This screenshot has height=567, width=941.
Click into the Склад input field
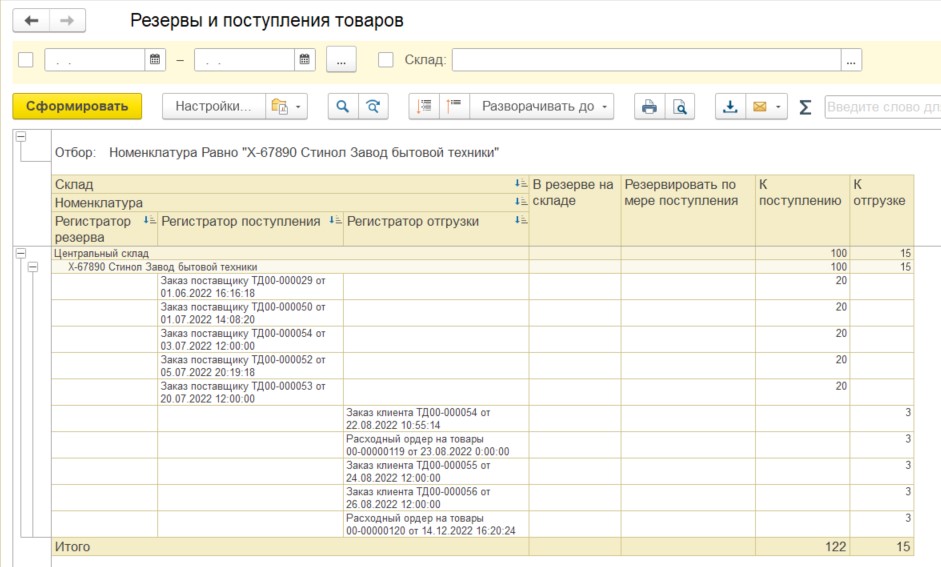click(646, 60)
